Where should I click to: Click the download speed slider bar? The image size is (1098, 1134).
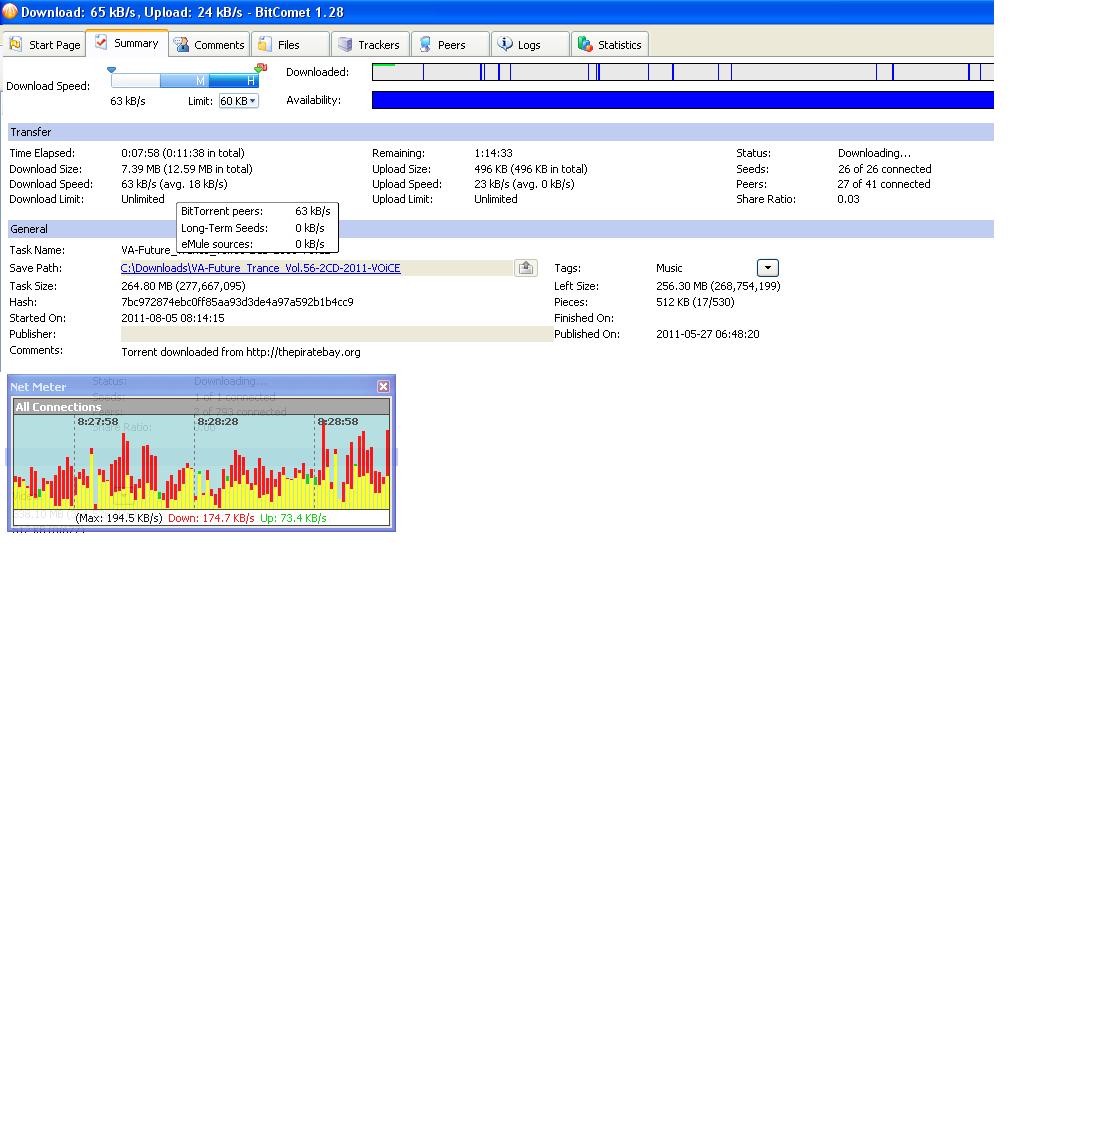pos(185,80)
